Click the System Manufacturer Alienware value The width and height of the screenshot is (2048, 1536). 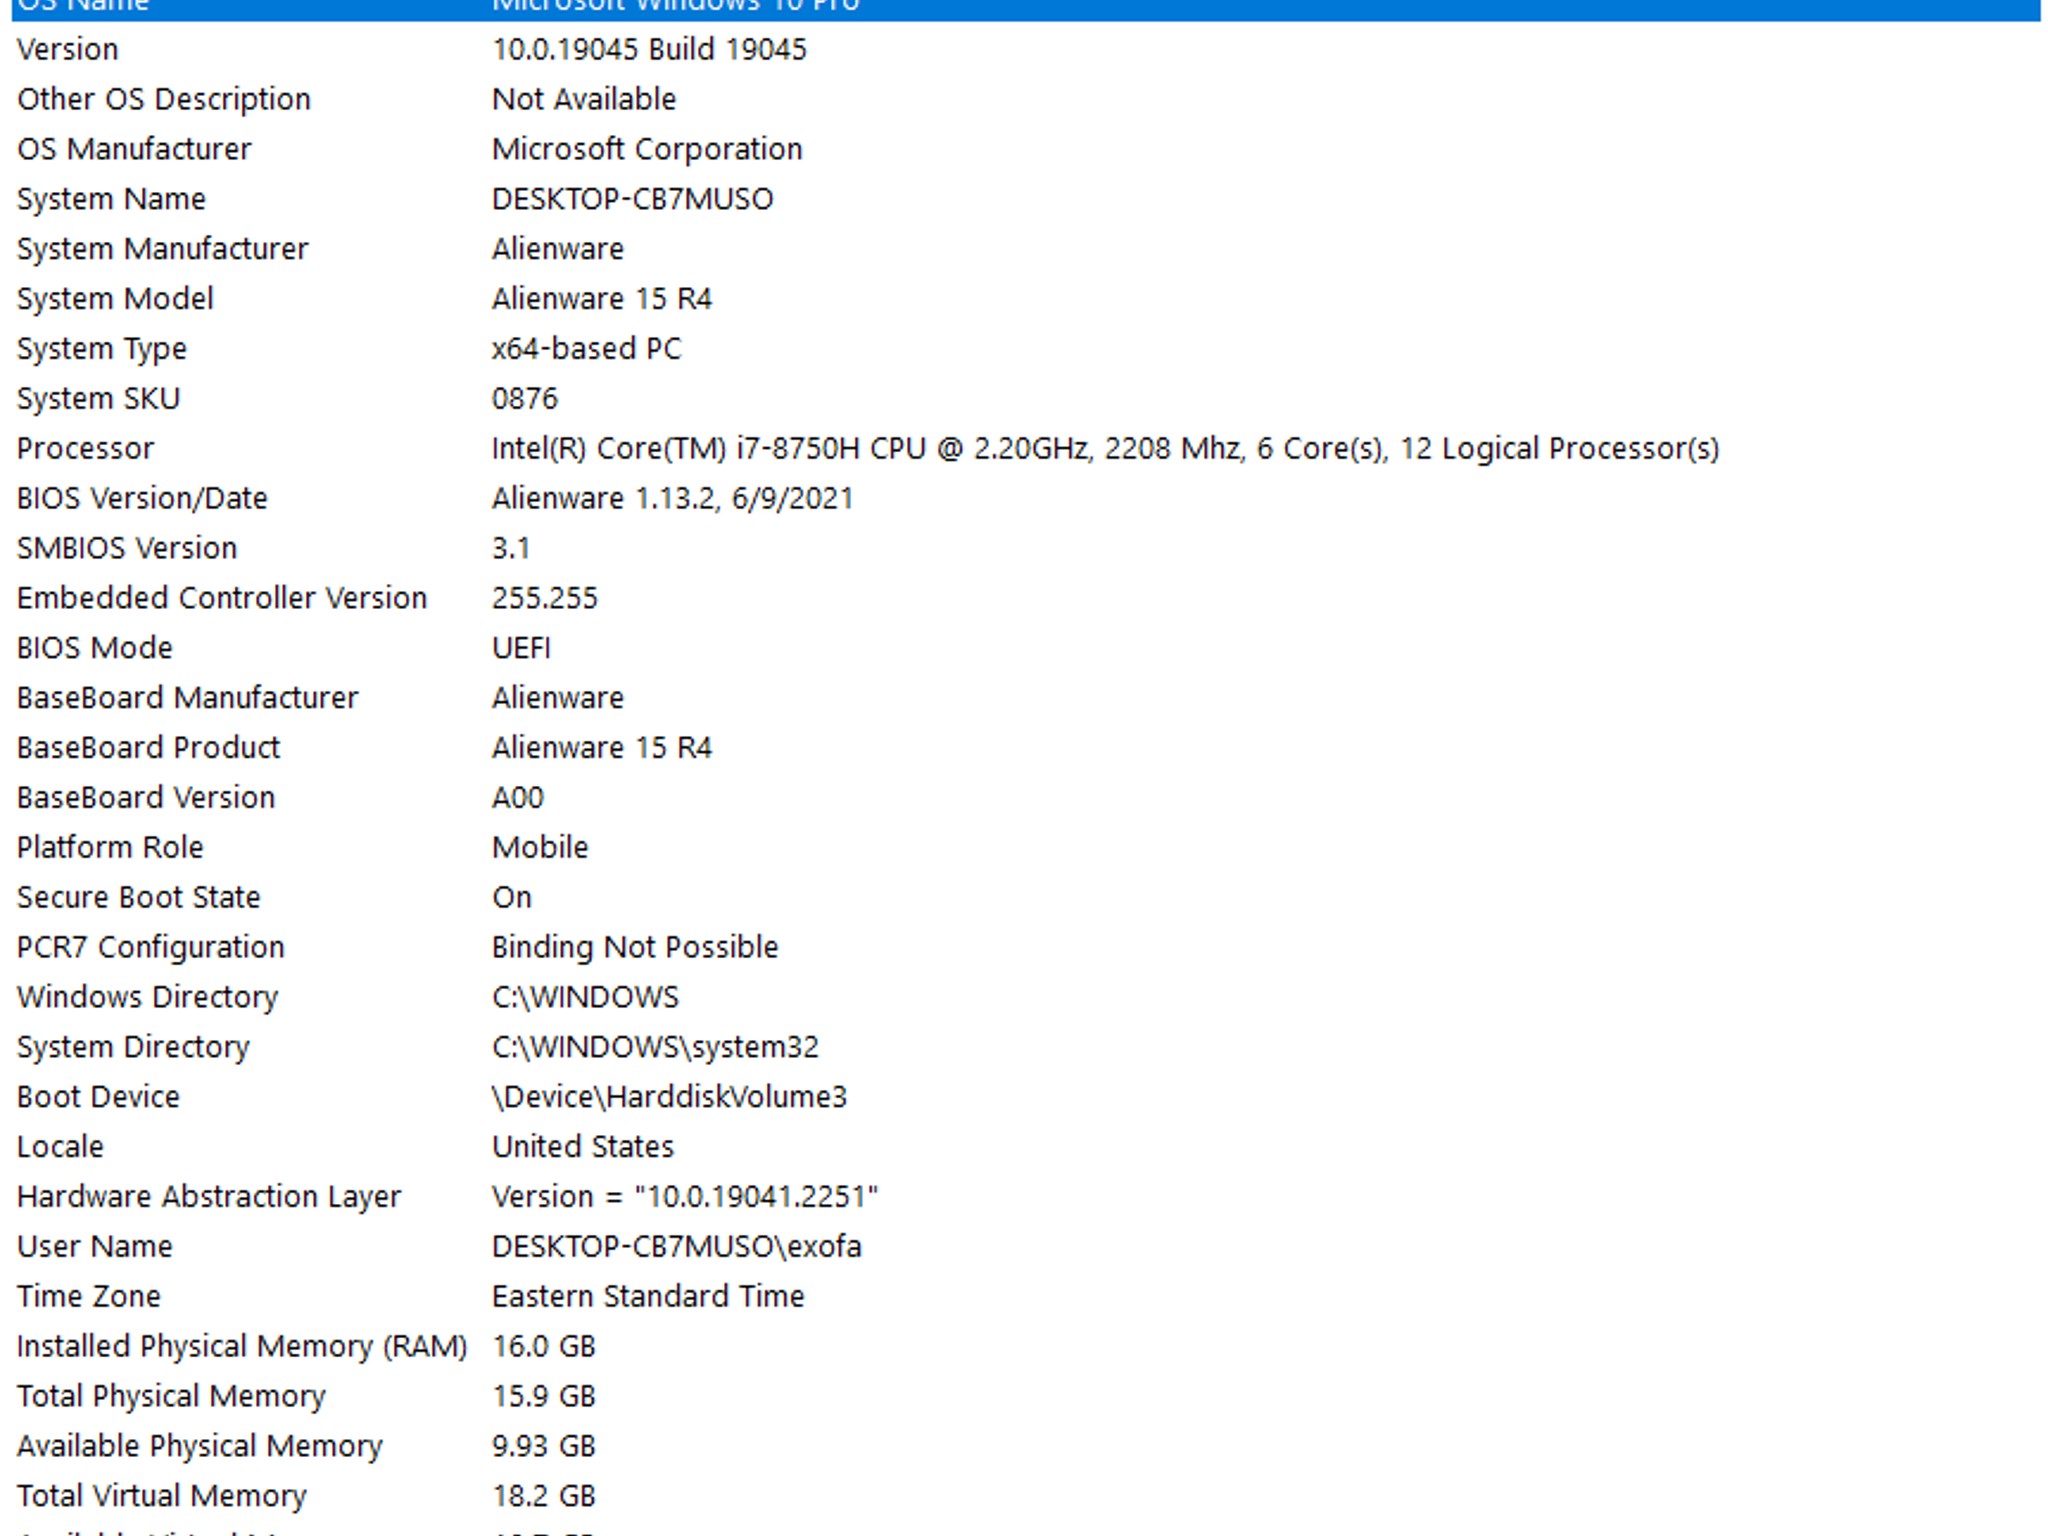(x=556, y=248)
